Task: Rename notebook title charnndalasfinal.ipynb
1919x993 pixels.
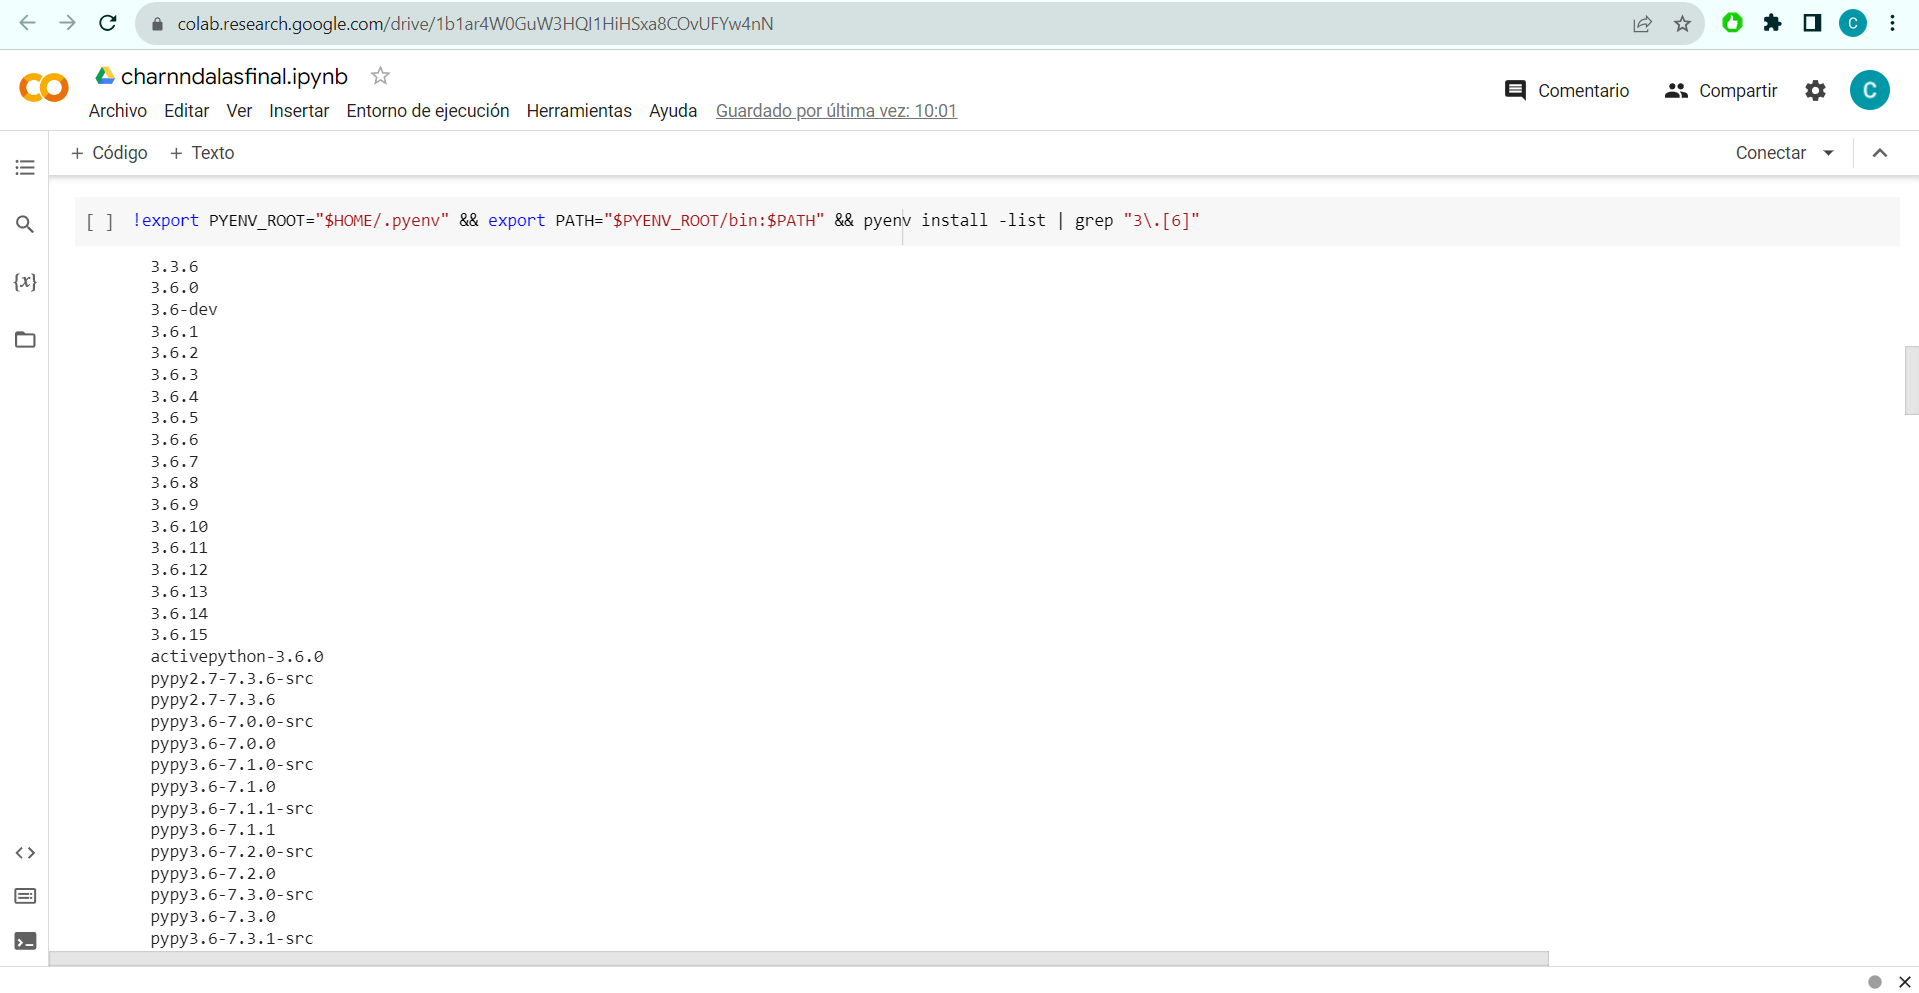Action: [x=234, y=76]
